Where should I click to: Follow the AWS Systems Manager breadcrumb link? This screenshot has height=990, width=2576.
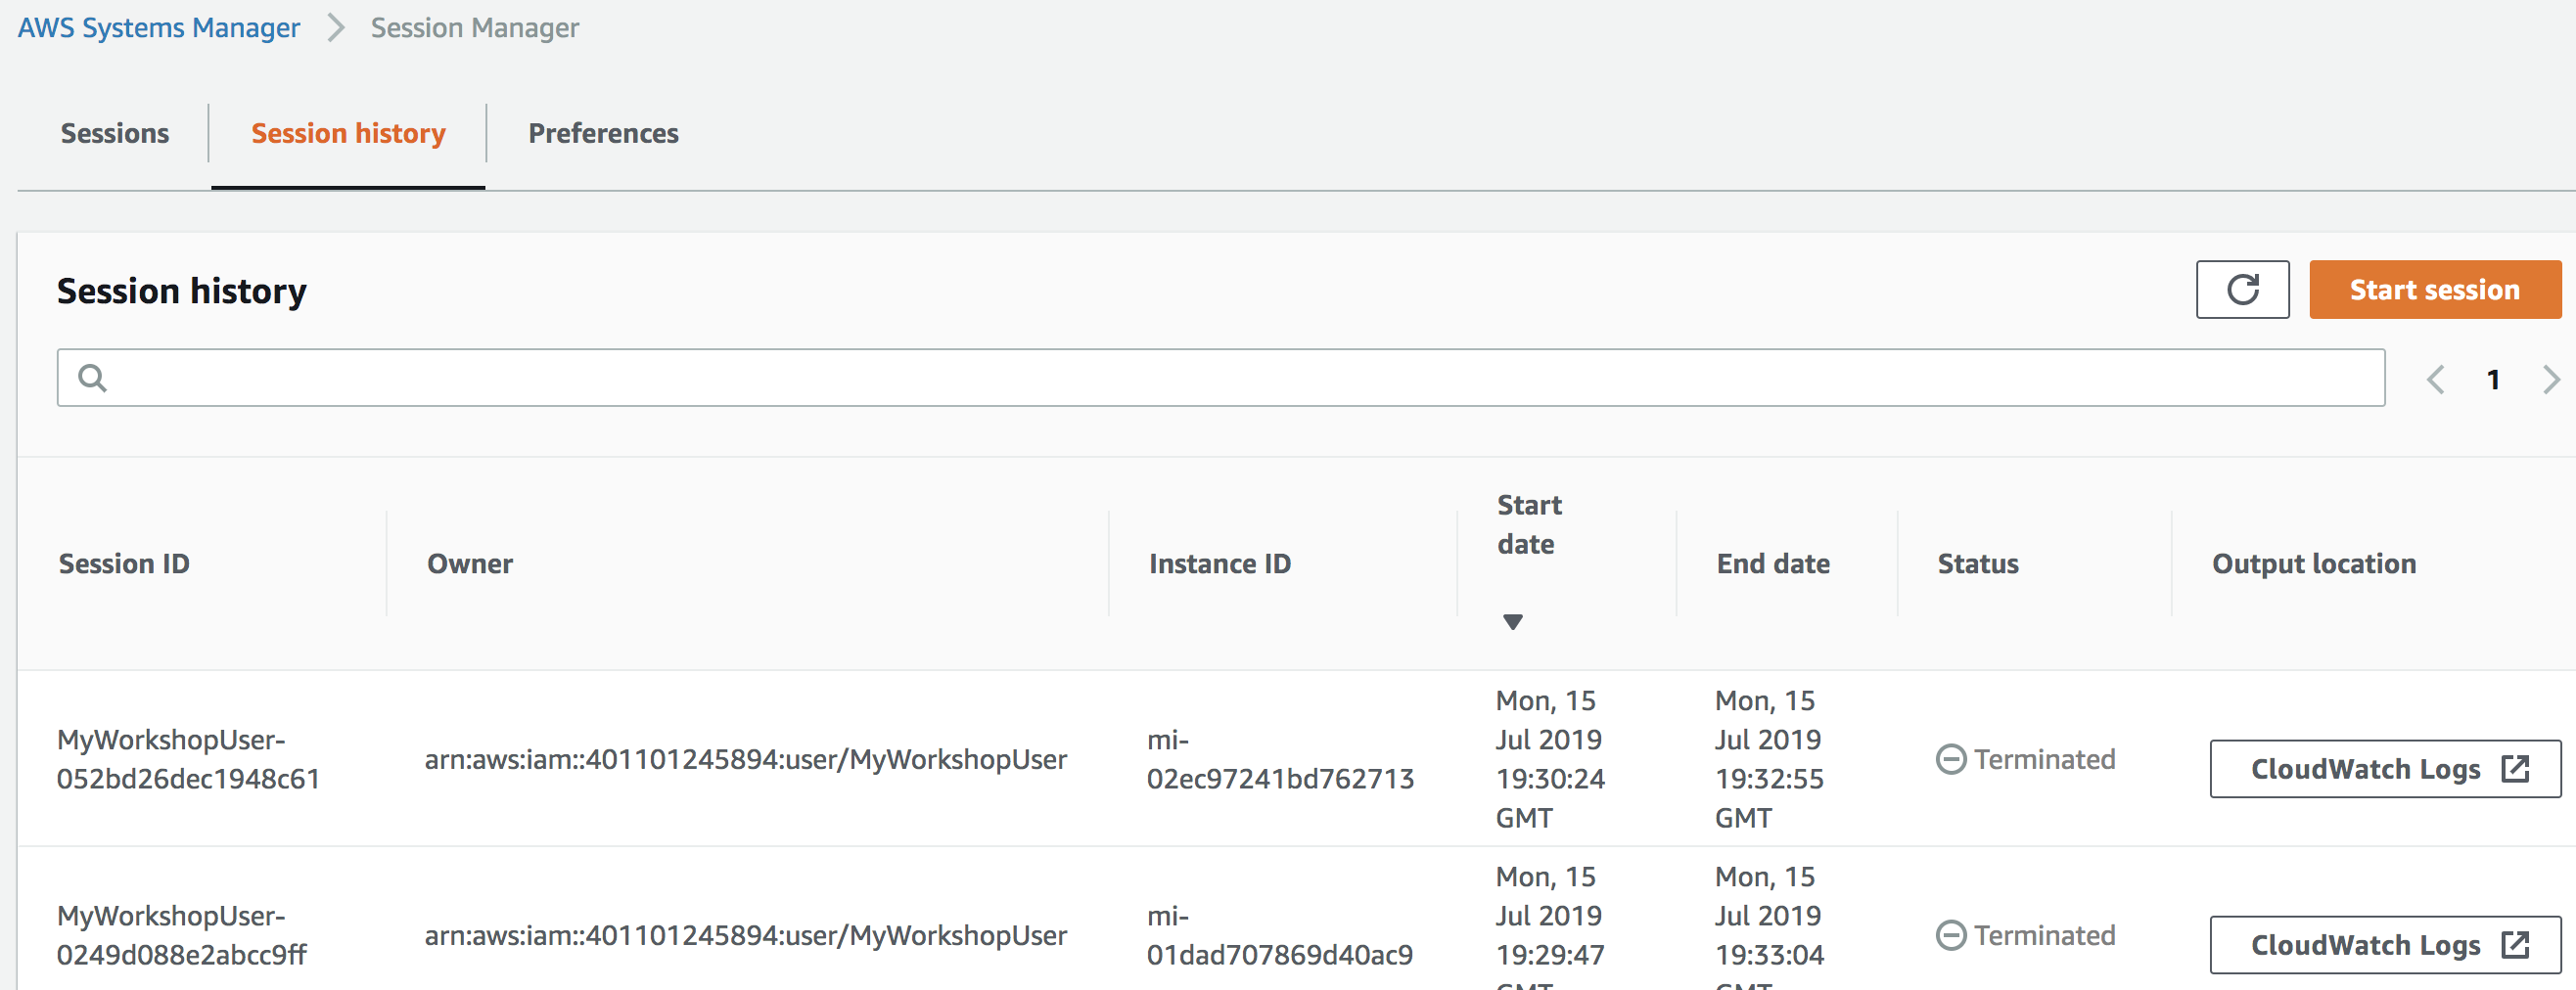pos(159,28)
